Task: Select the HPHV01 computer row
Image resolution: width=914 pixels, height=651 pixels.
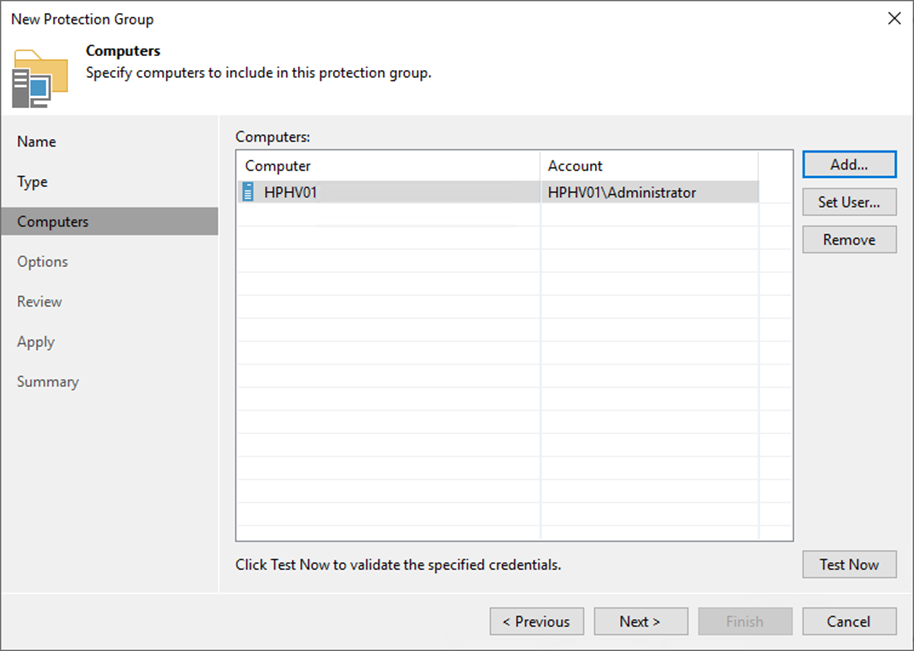Action: 291,192
